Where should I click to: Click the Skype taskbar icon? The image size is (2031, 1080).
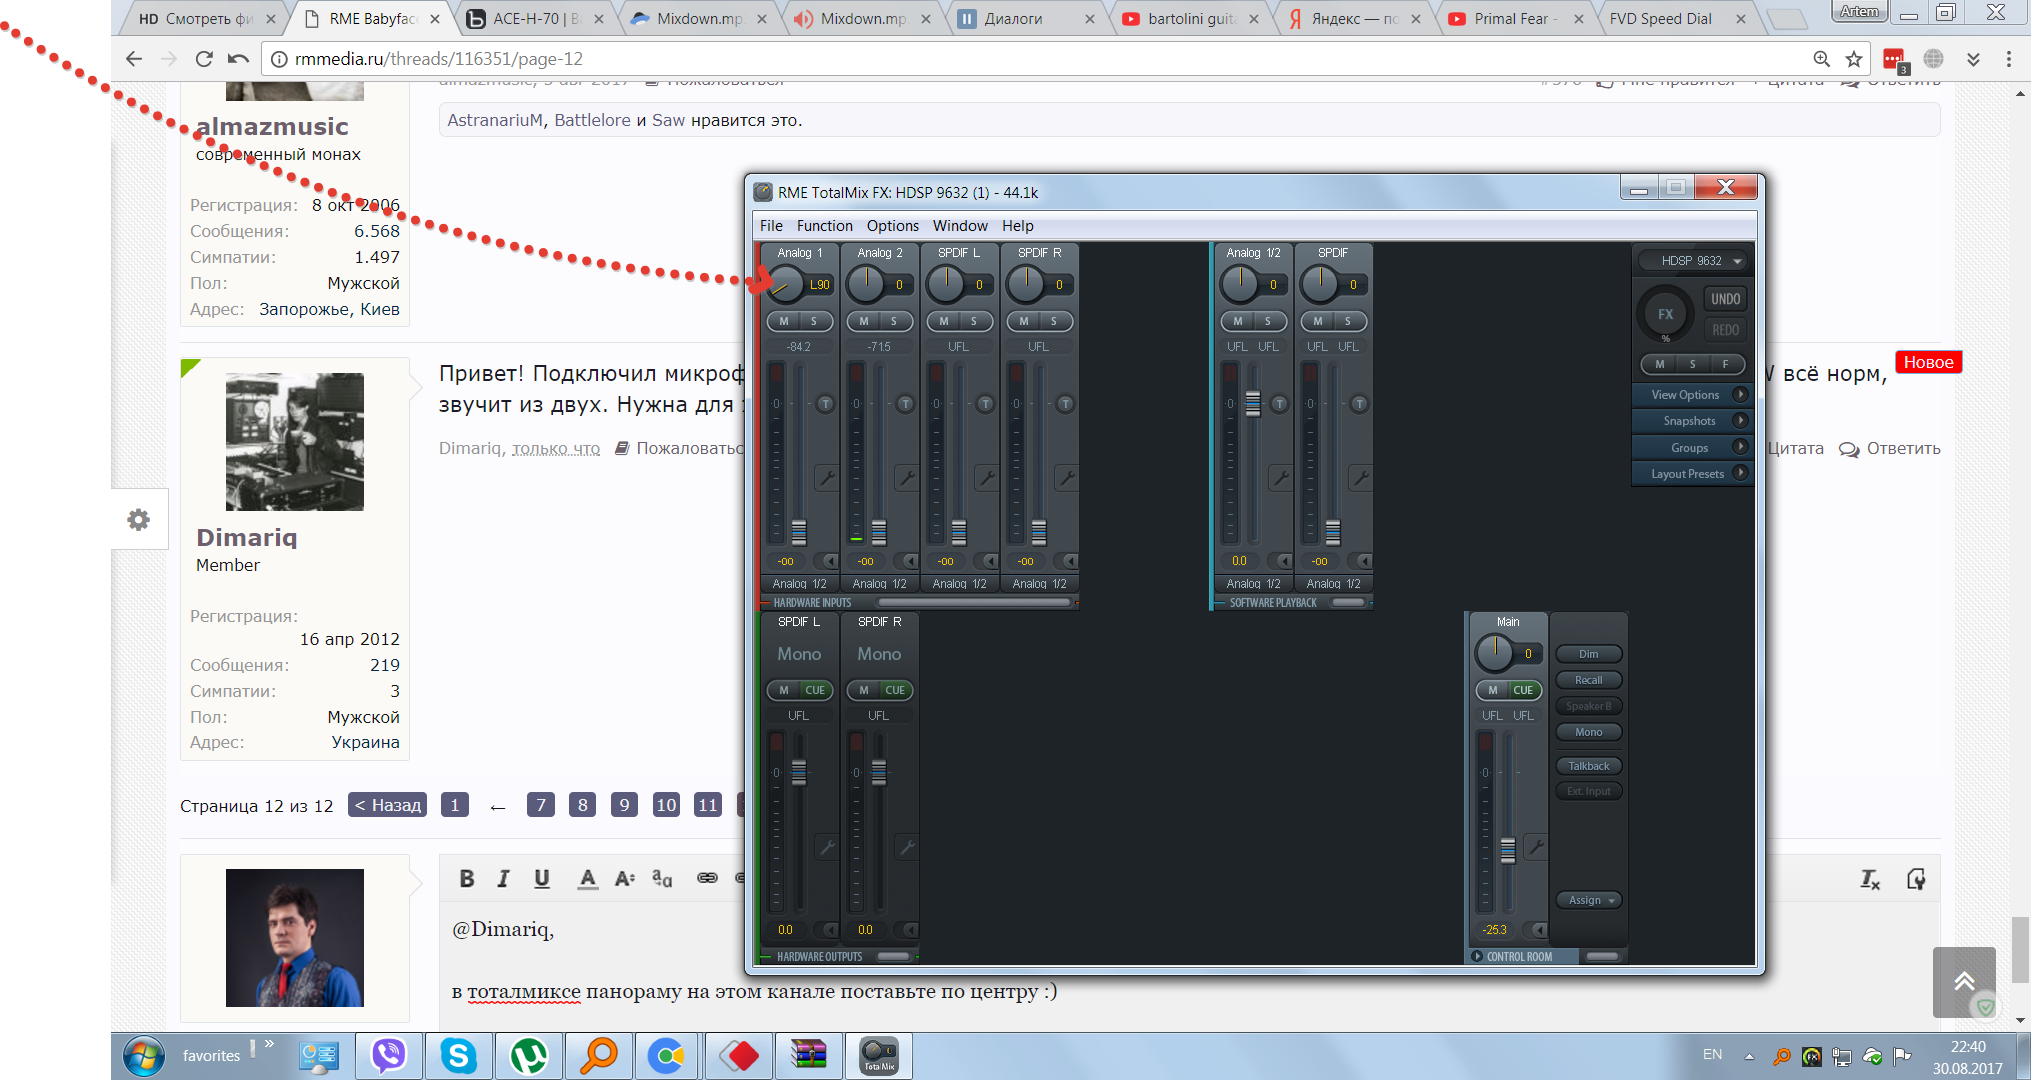coord(458,1055)
